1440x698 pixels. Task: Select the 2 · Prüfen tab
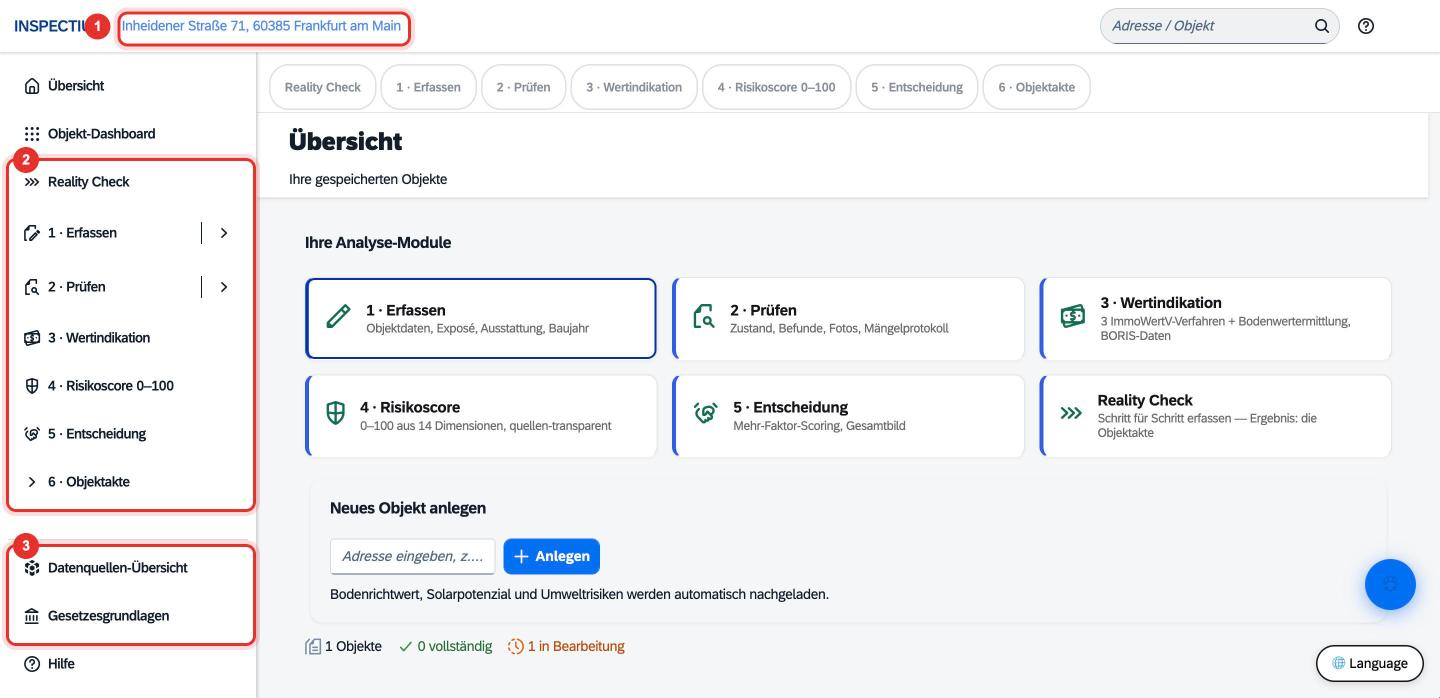tap(523, 87)
